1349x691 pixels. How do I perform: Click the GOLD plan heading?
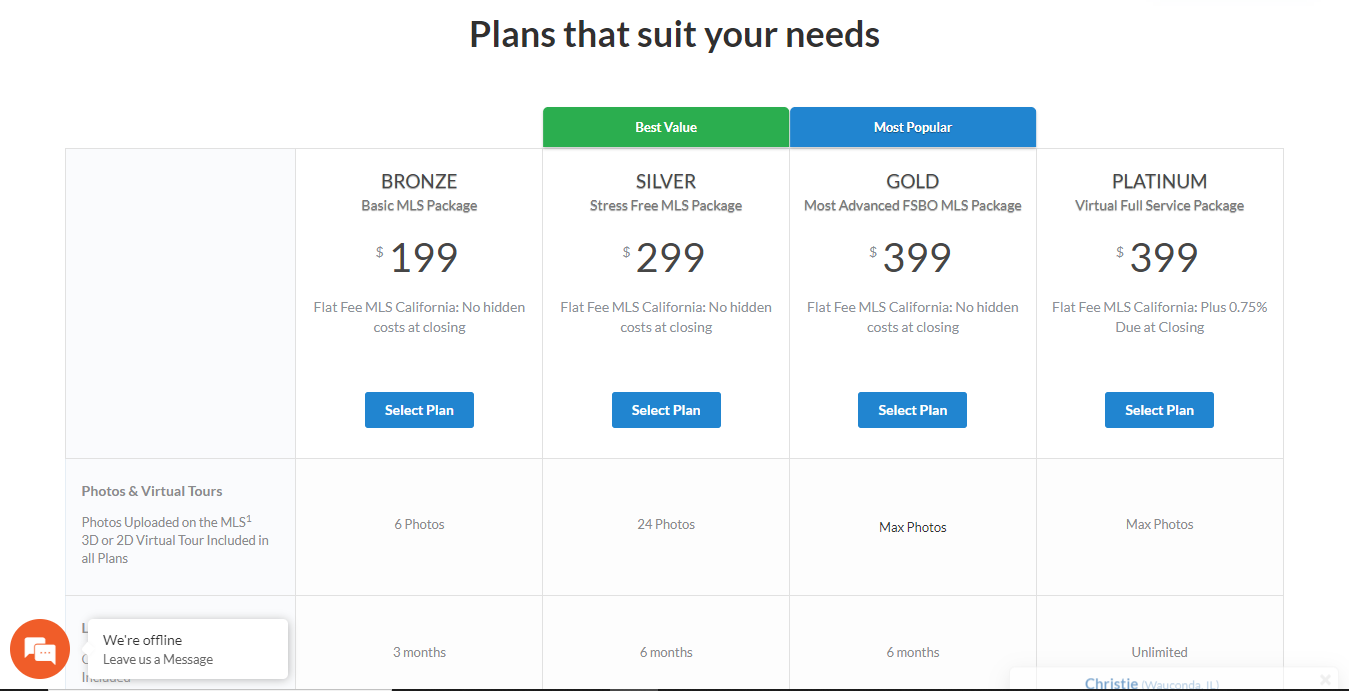point(912,181)
